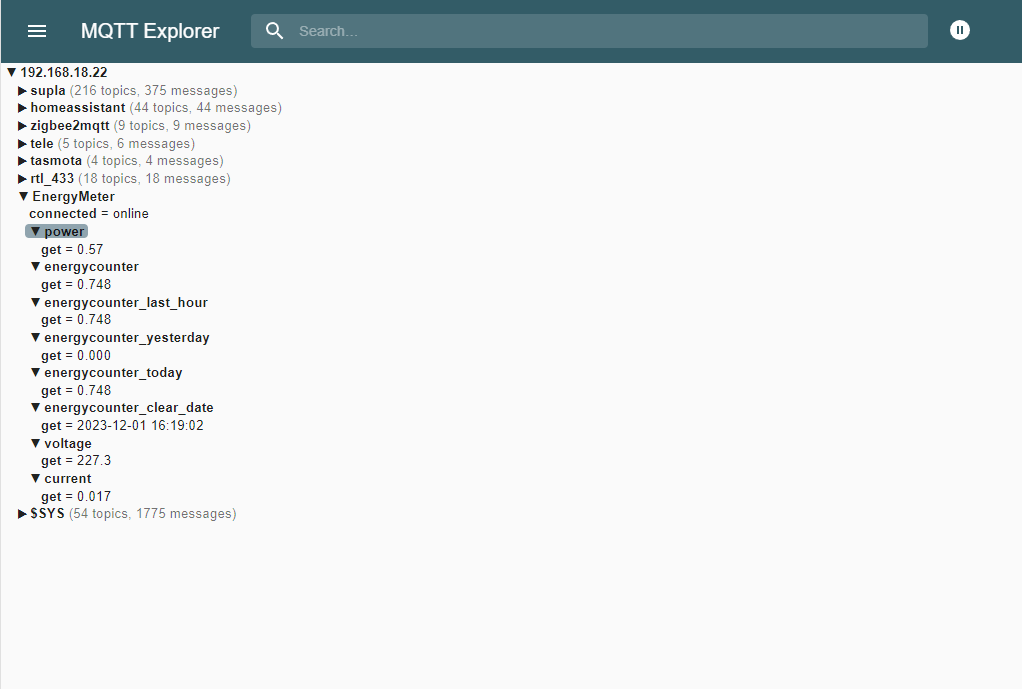This screenshot has width=1022, height=689.
Task: Collapse the energycounter_last_hour arrow
Action: coord(36,302)
